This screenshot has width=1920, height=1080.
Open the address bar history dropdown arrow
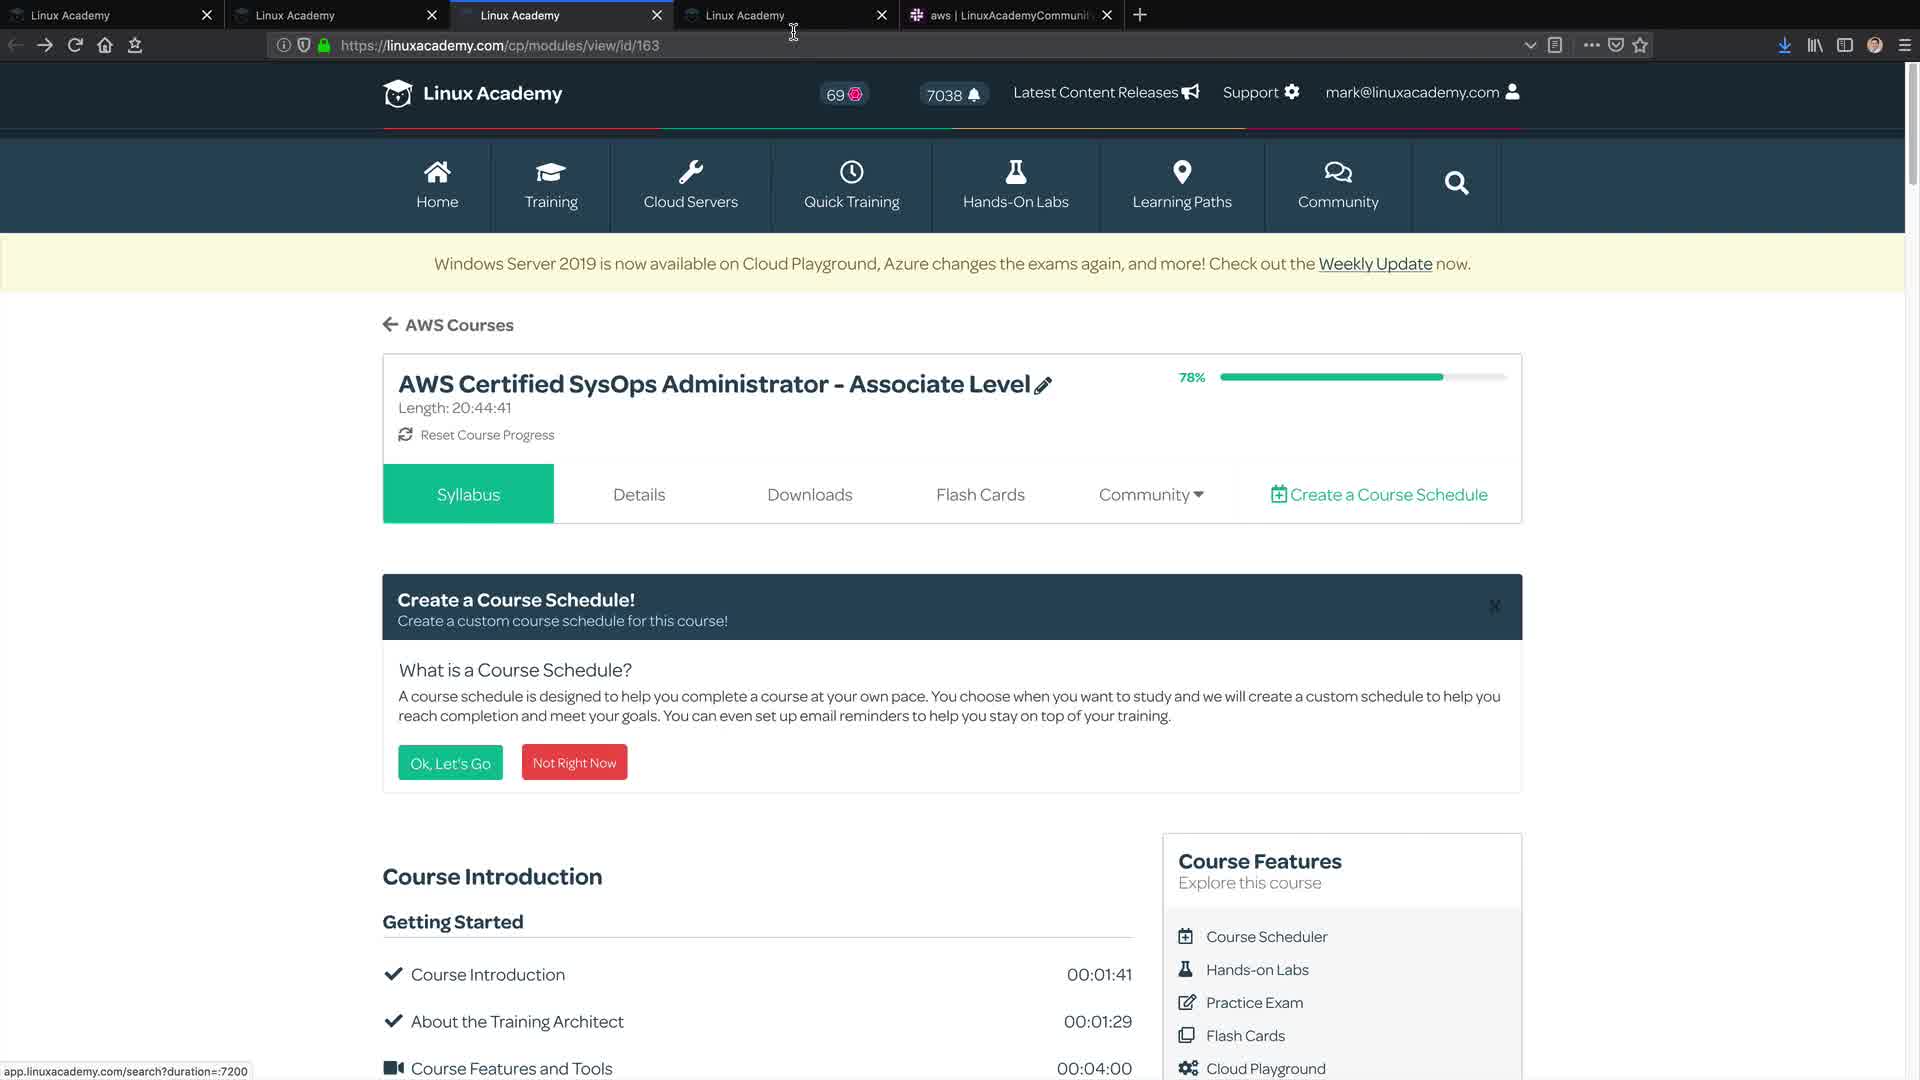click(1529, 45)
